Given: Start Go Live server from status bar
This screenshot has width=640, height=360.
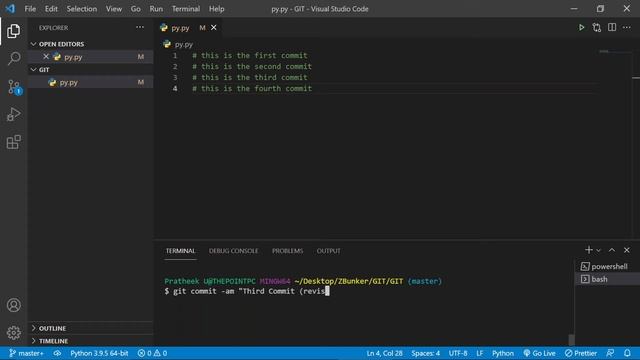Looking at the screenshot, I should (540, 353).
